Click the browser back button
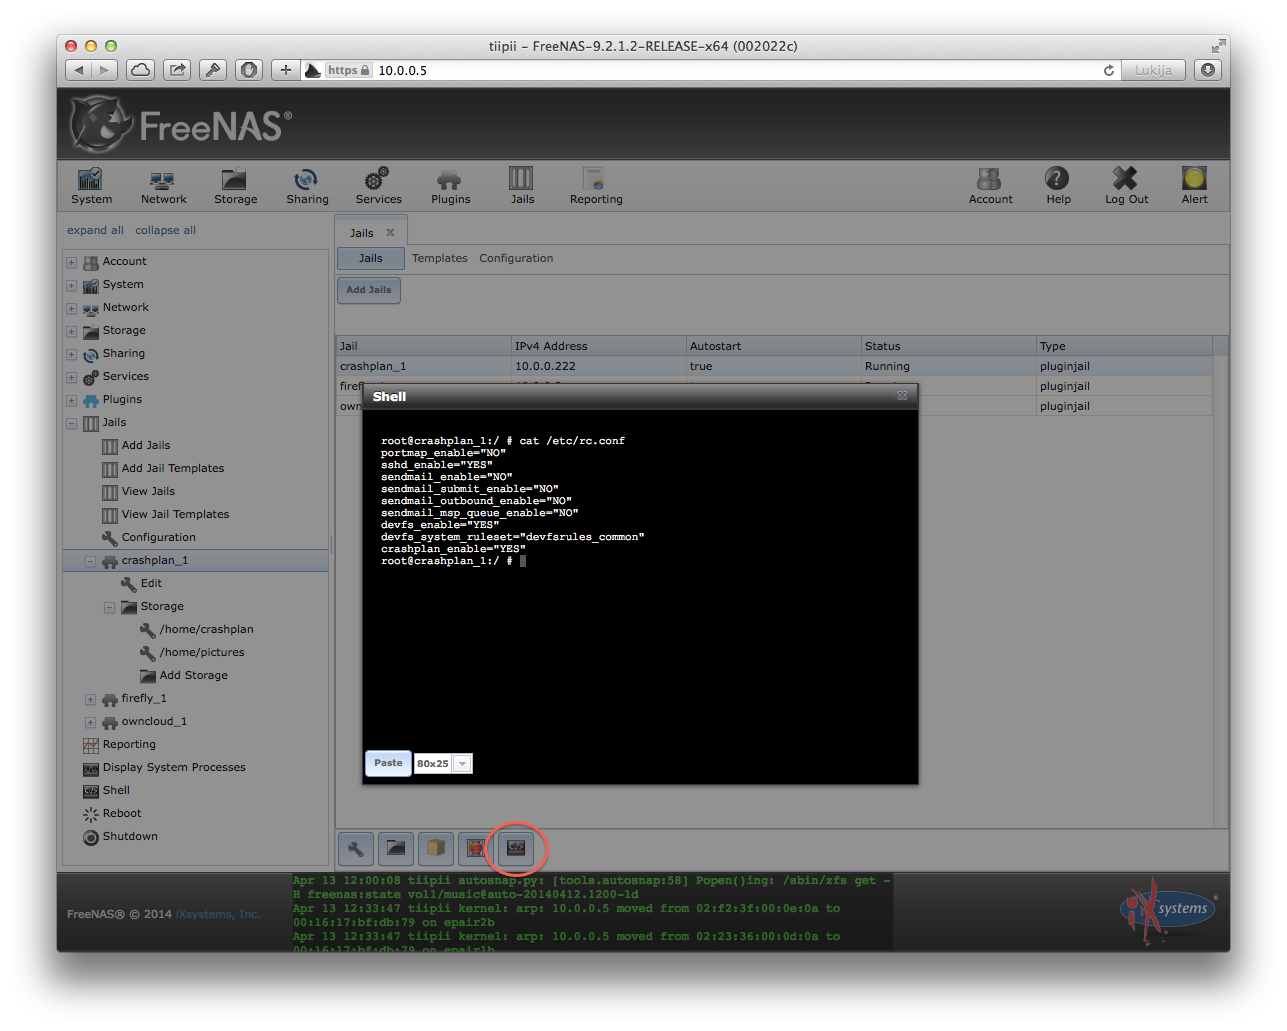This screenshot has width=1287, height=1031. click(x=78, y=70)
